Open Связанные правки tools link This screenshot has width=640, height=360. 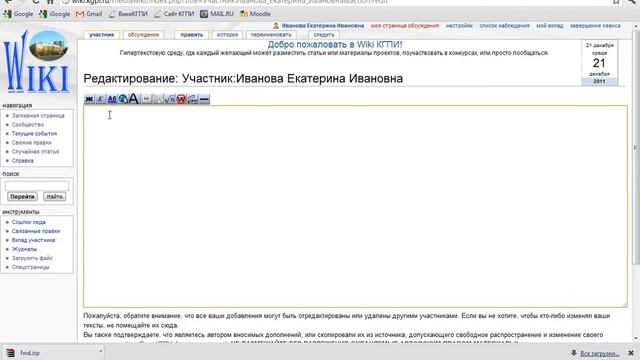pos(36,231)
